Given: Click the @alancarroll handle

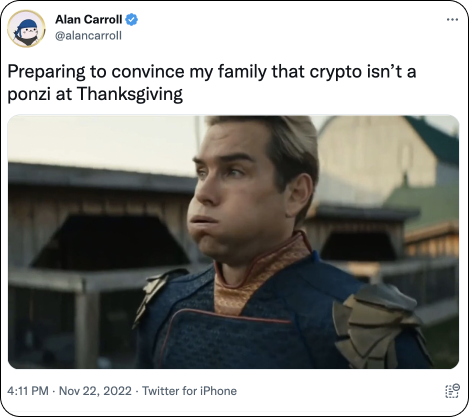Looking at the screenshot, I should (88, 35).
